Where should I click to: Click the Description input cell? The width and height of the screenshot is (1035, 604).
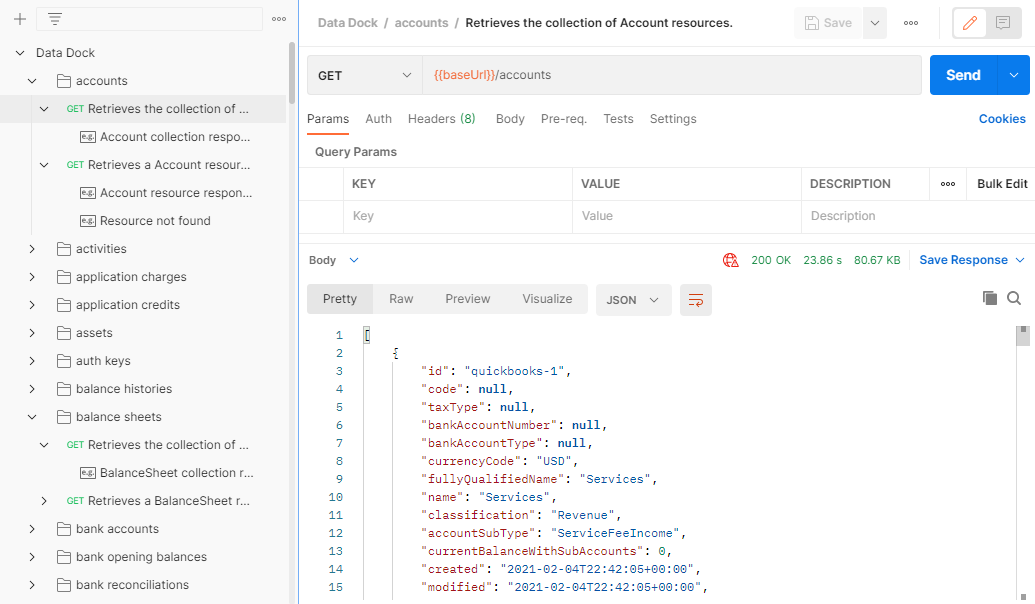pos(918,217)
